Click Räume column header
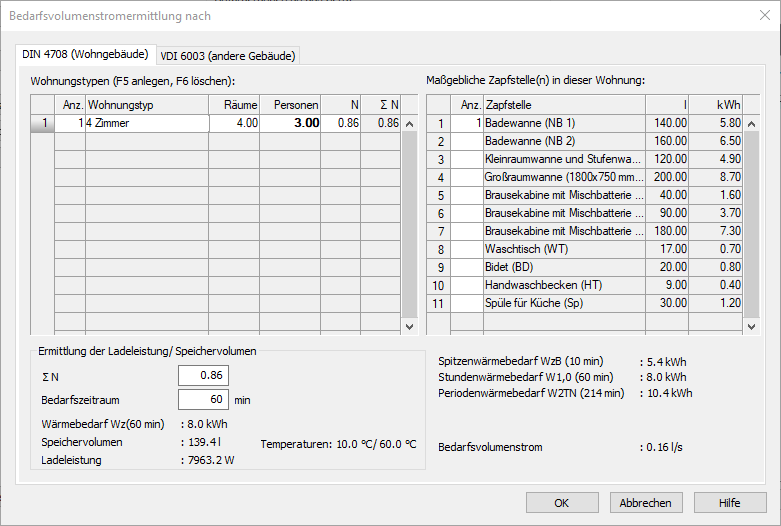The image size is (781, 526). tap(234, 105)
